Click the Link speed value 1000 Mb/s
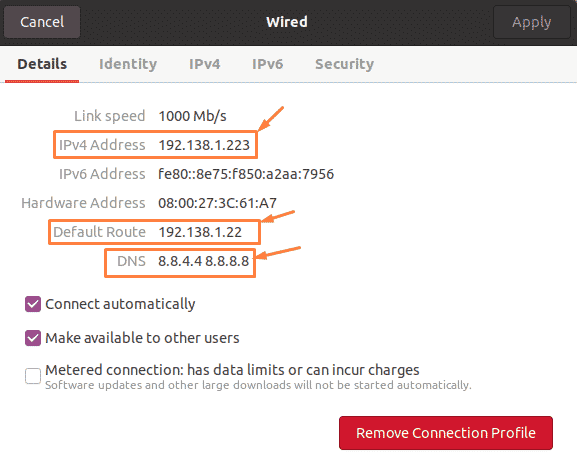577x473 pixels. click(192, 116)
